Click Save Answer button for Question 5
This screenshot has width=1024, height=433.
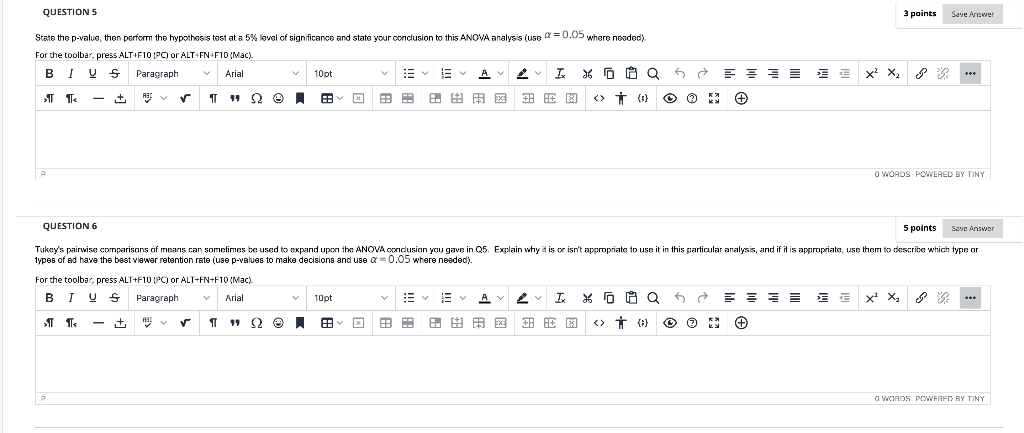pyautogui.click(x=972, y=14)
